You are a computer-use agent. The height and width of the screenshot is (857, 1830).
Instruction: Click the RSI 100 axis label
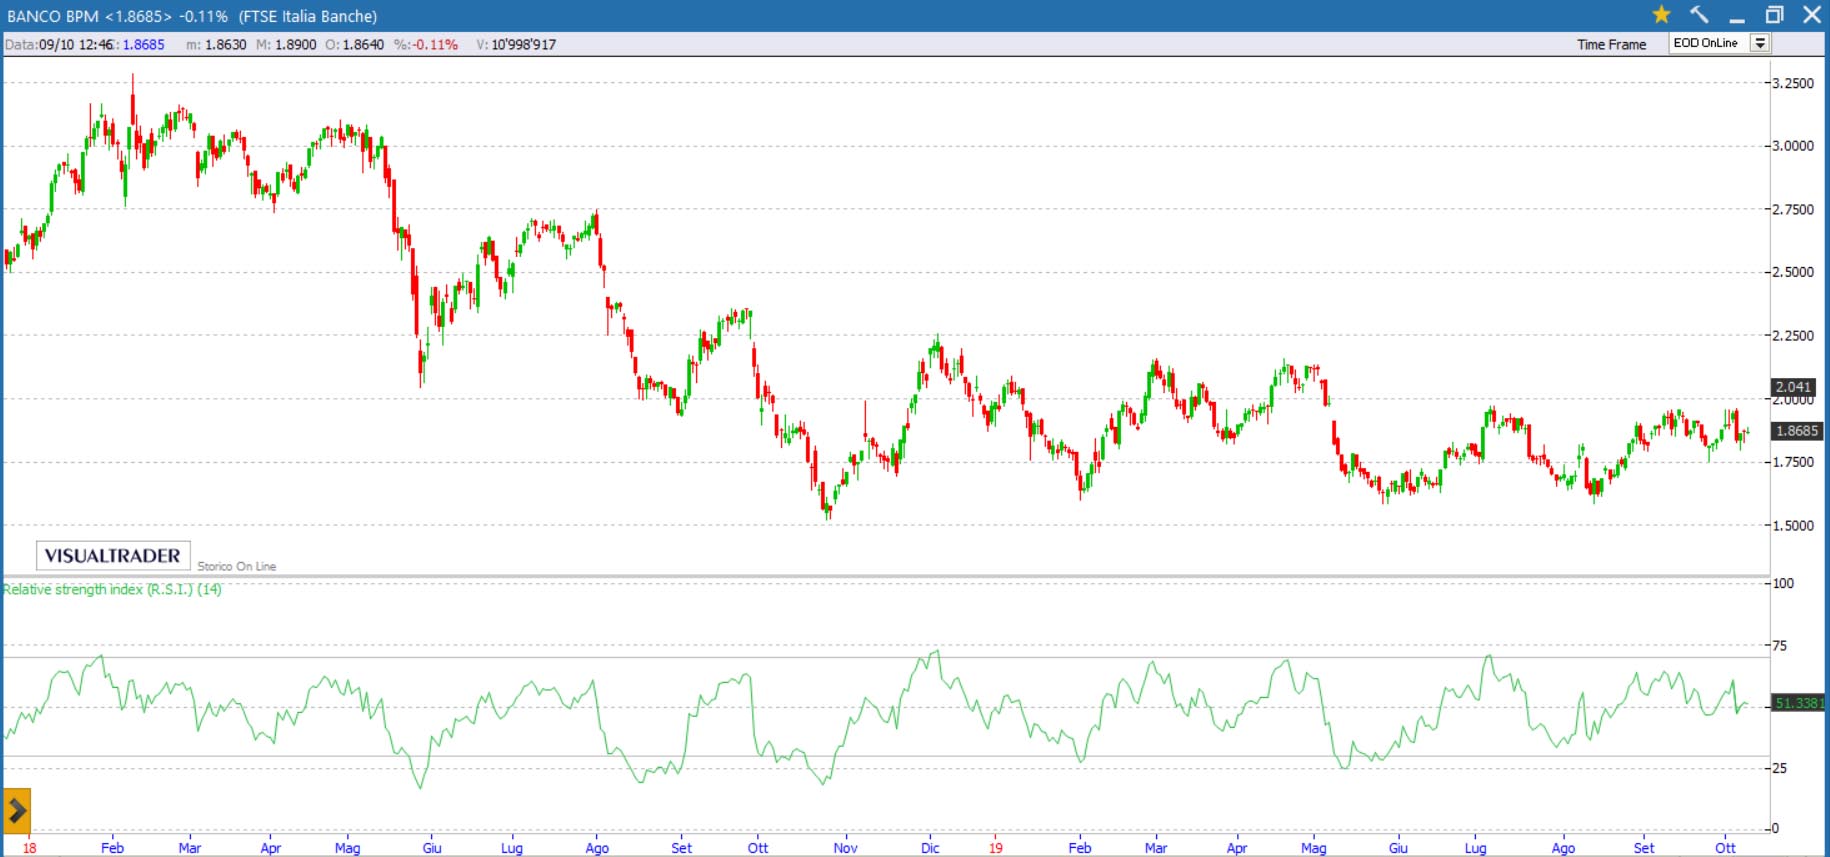coord(1783,583)
